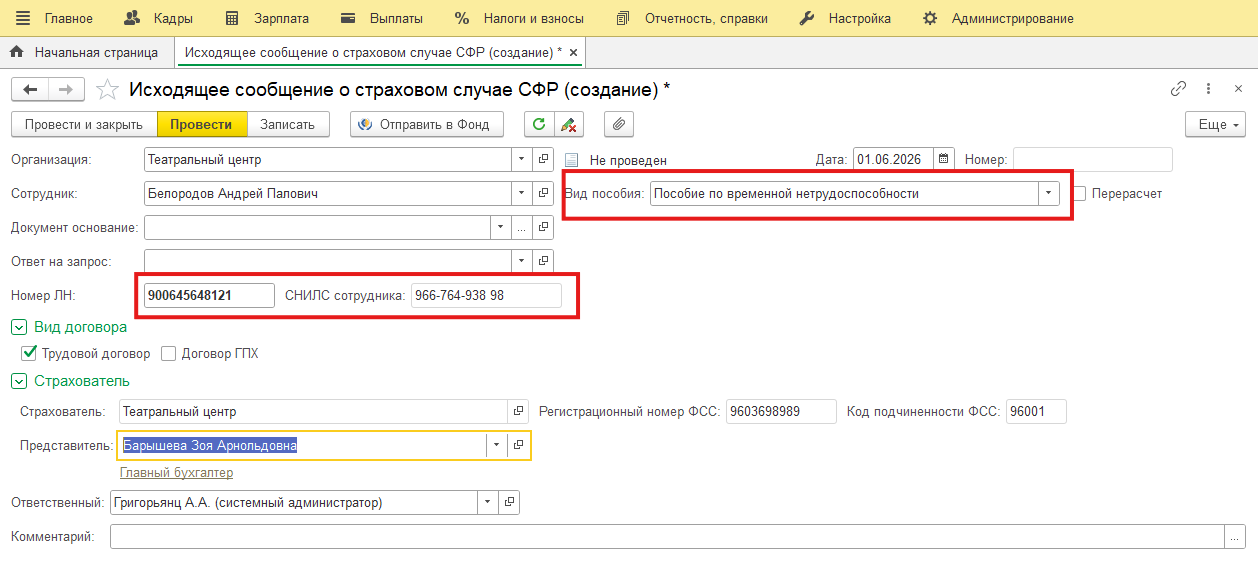Image resolution: width=1258 pixels, height=569 pixels.
Task: Click the Дата input field
Action: (892, 159)
